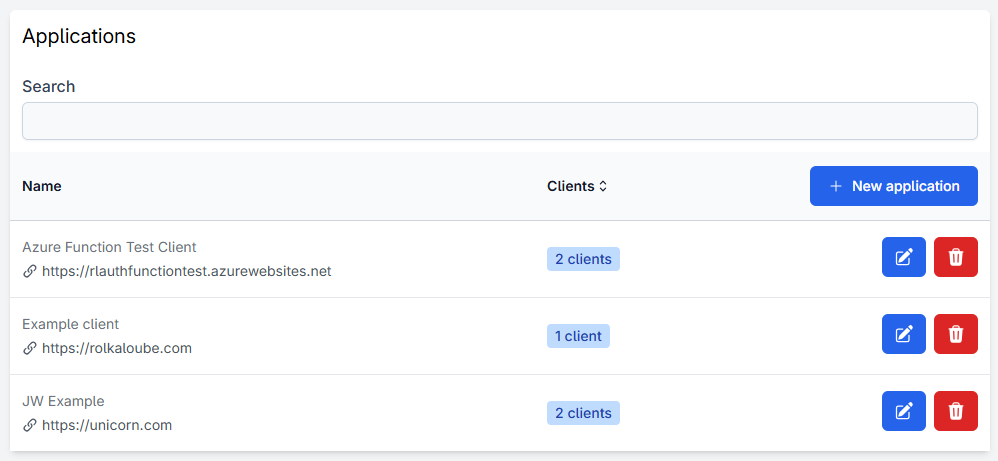Click the 2 clients badge for Azure Function
This screenshot has height=461, width=998.
(x=583, y=259)
